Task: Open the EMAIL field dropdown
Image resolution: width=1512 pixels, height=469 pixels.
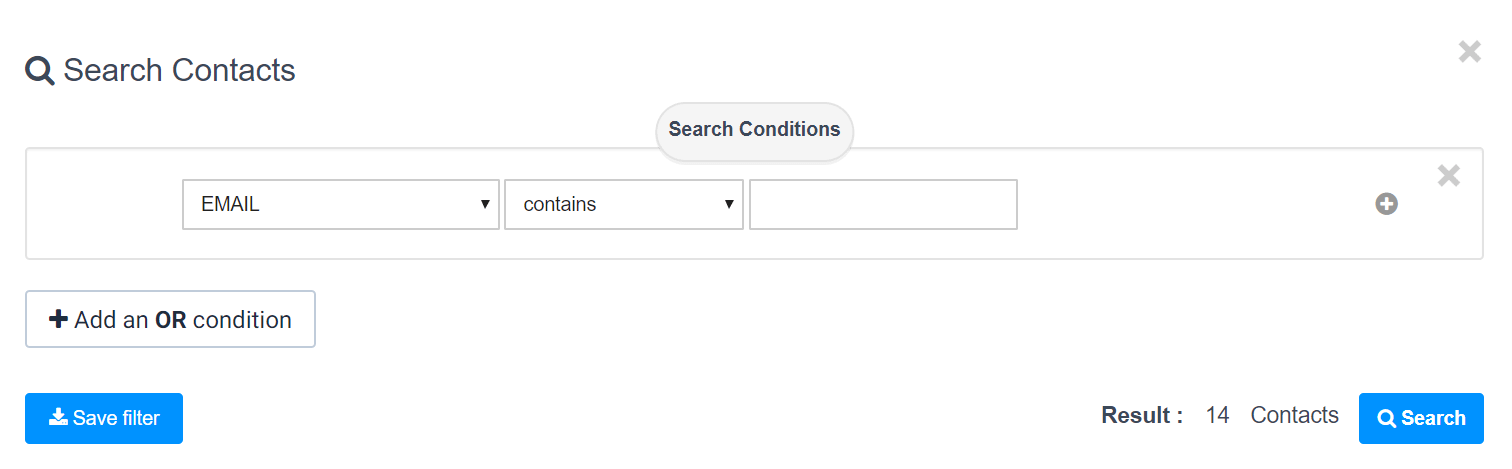Action: tap(341, 204)
